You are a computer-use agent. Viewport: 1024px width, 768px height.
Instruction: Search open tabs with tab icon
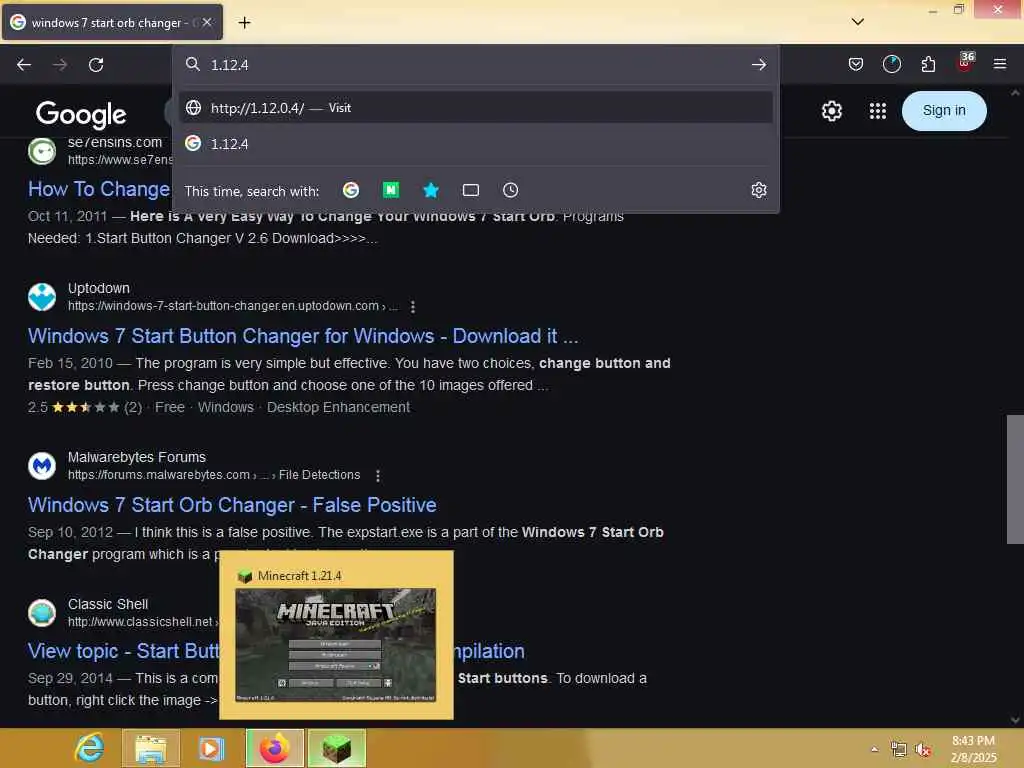tap(471, 190)
